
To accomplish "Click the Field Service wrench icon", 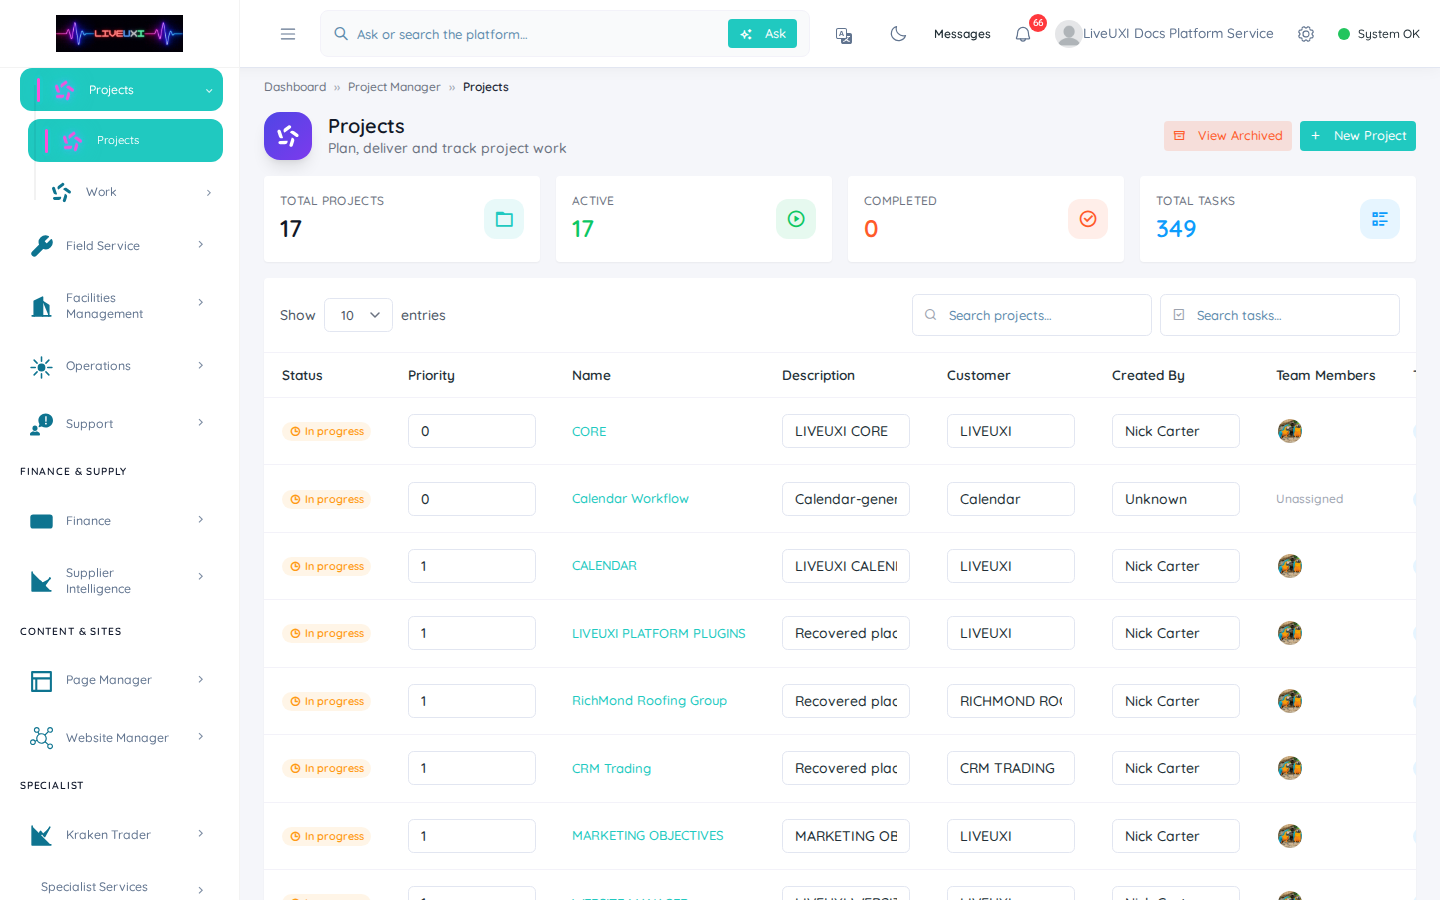I will 42,245.
